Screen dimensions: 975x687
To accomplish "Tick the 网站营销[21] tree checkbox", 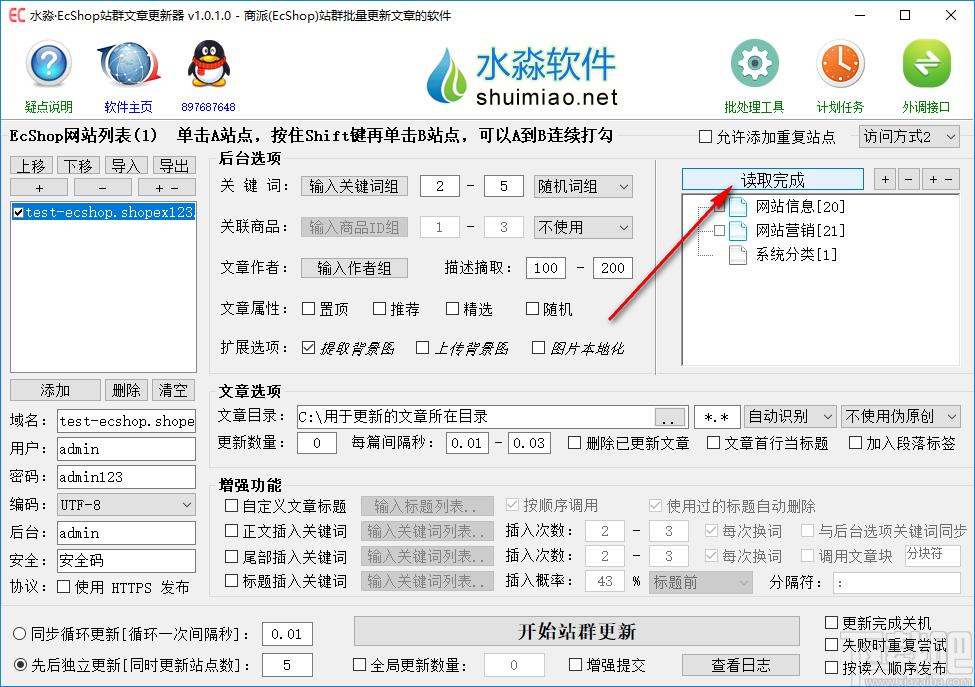I will point(719,231).
